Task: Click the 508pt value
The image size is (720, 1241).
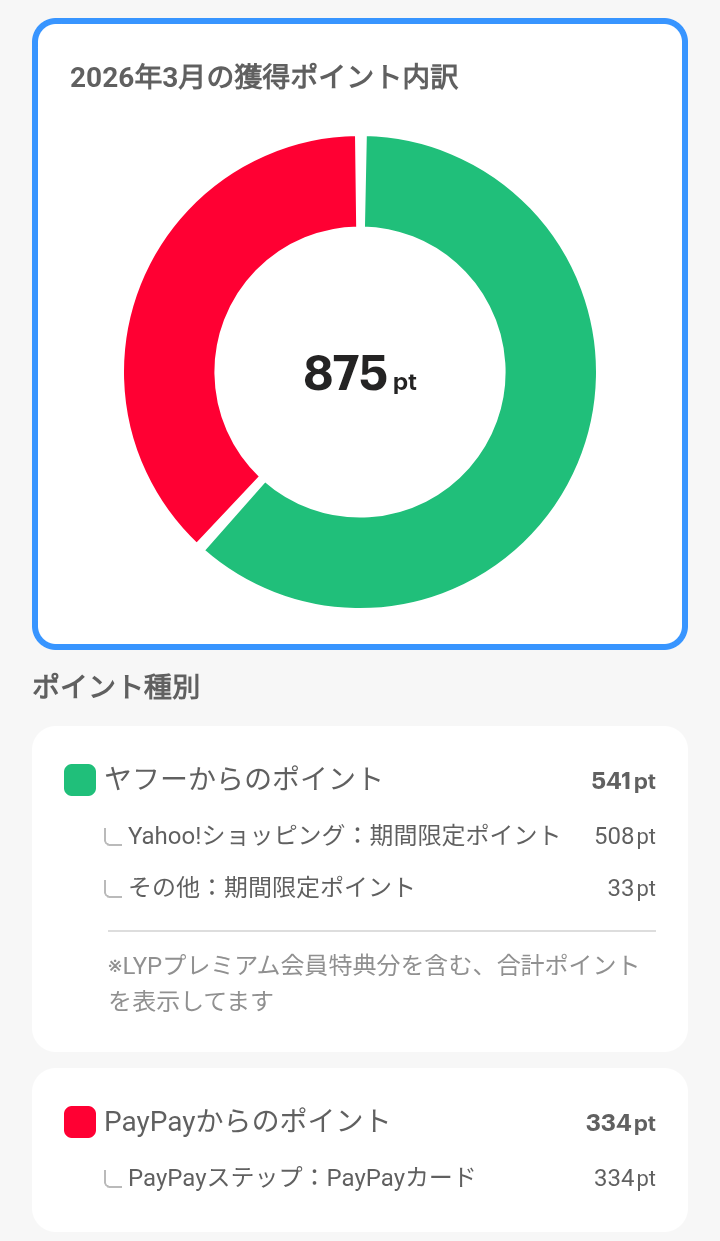Action: 625,836
